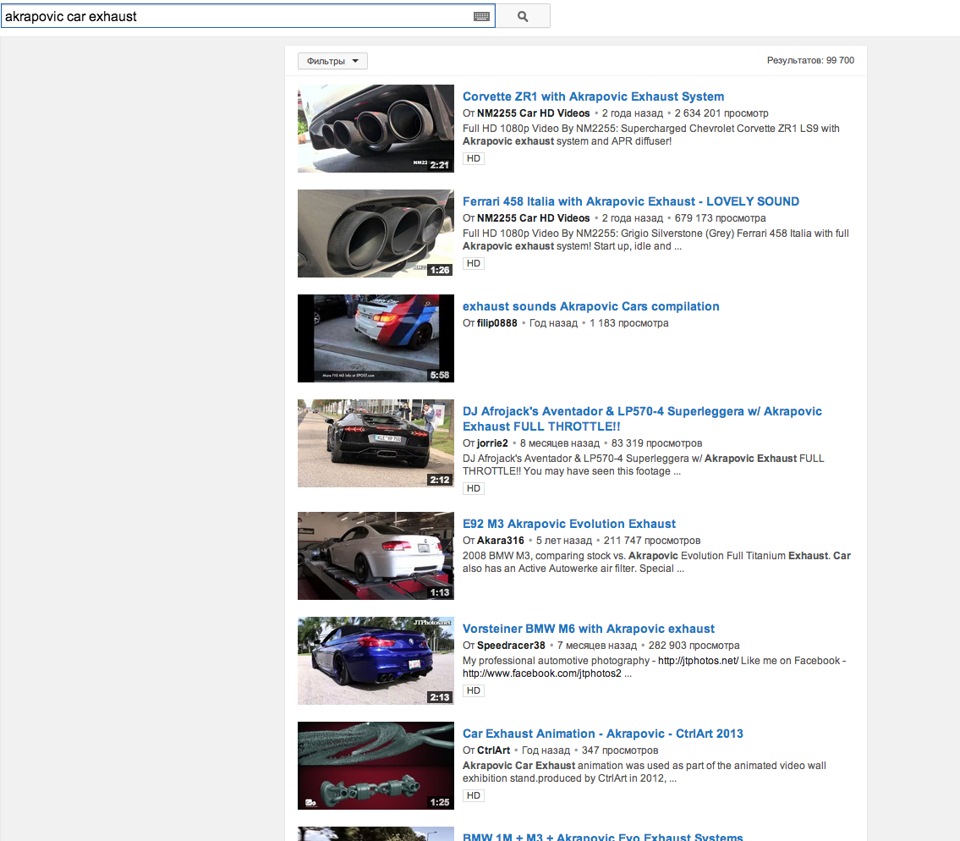Click the '2 634 201 просмотр' view count

click(721, 113)
